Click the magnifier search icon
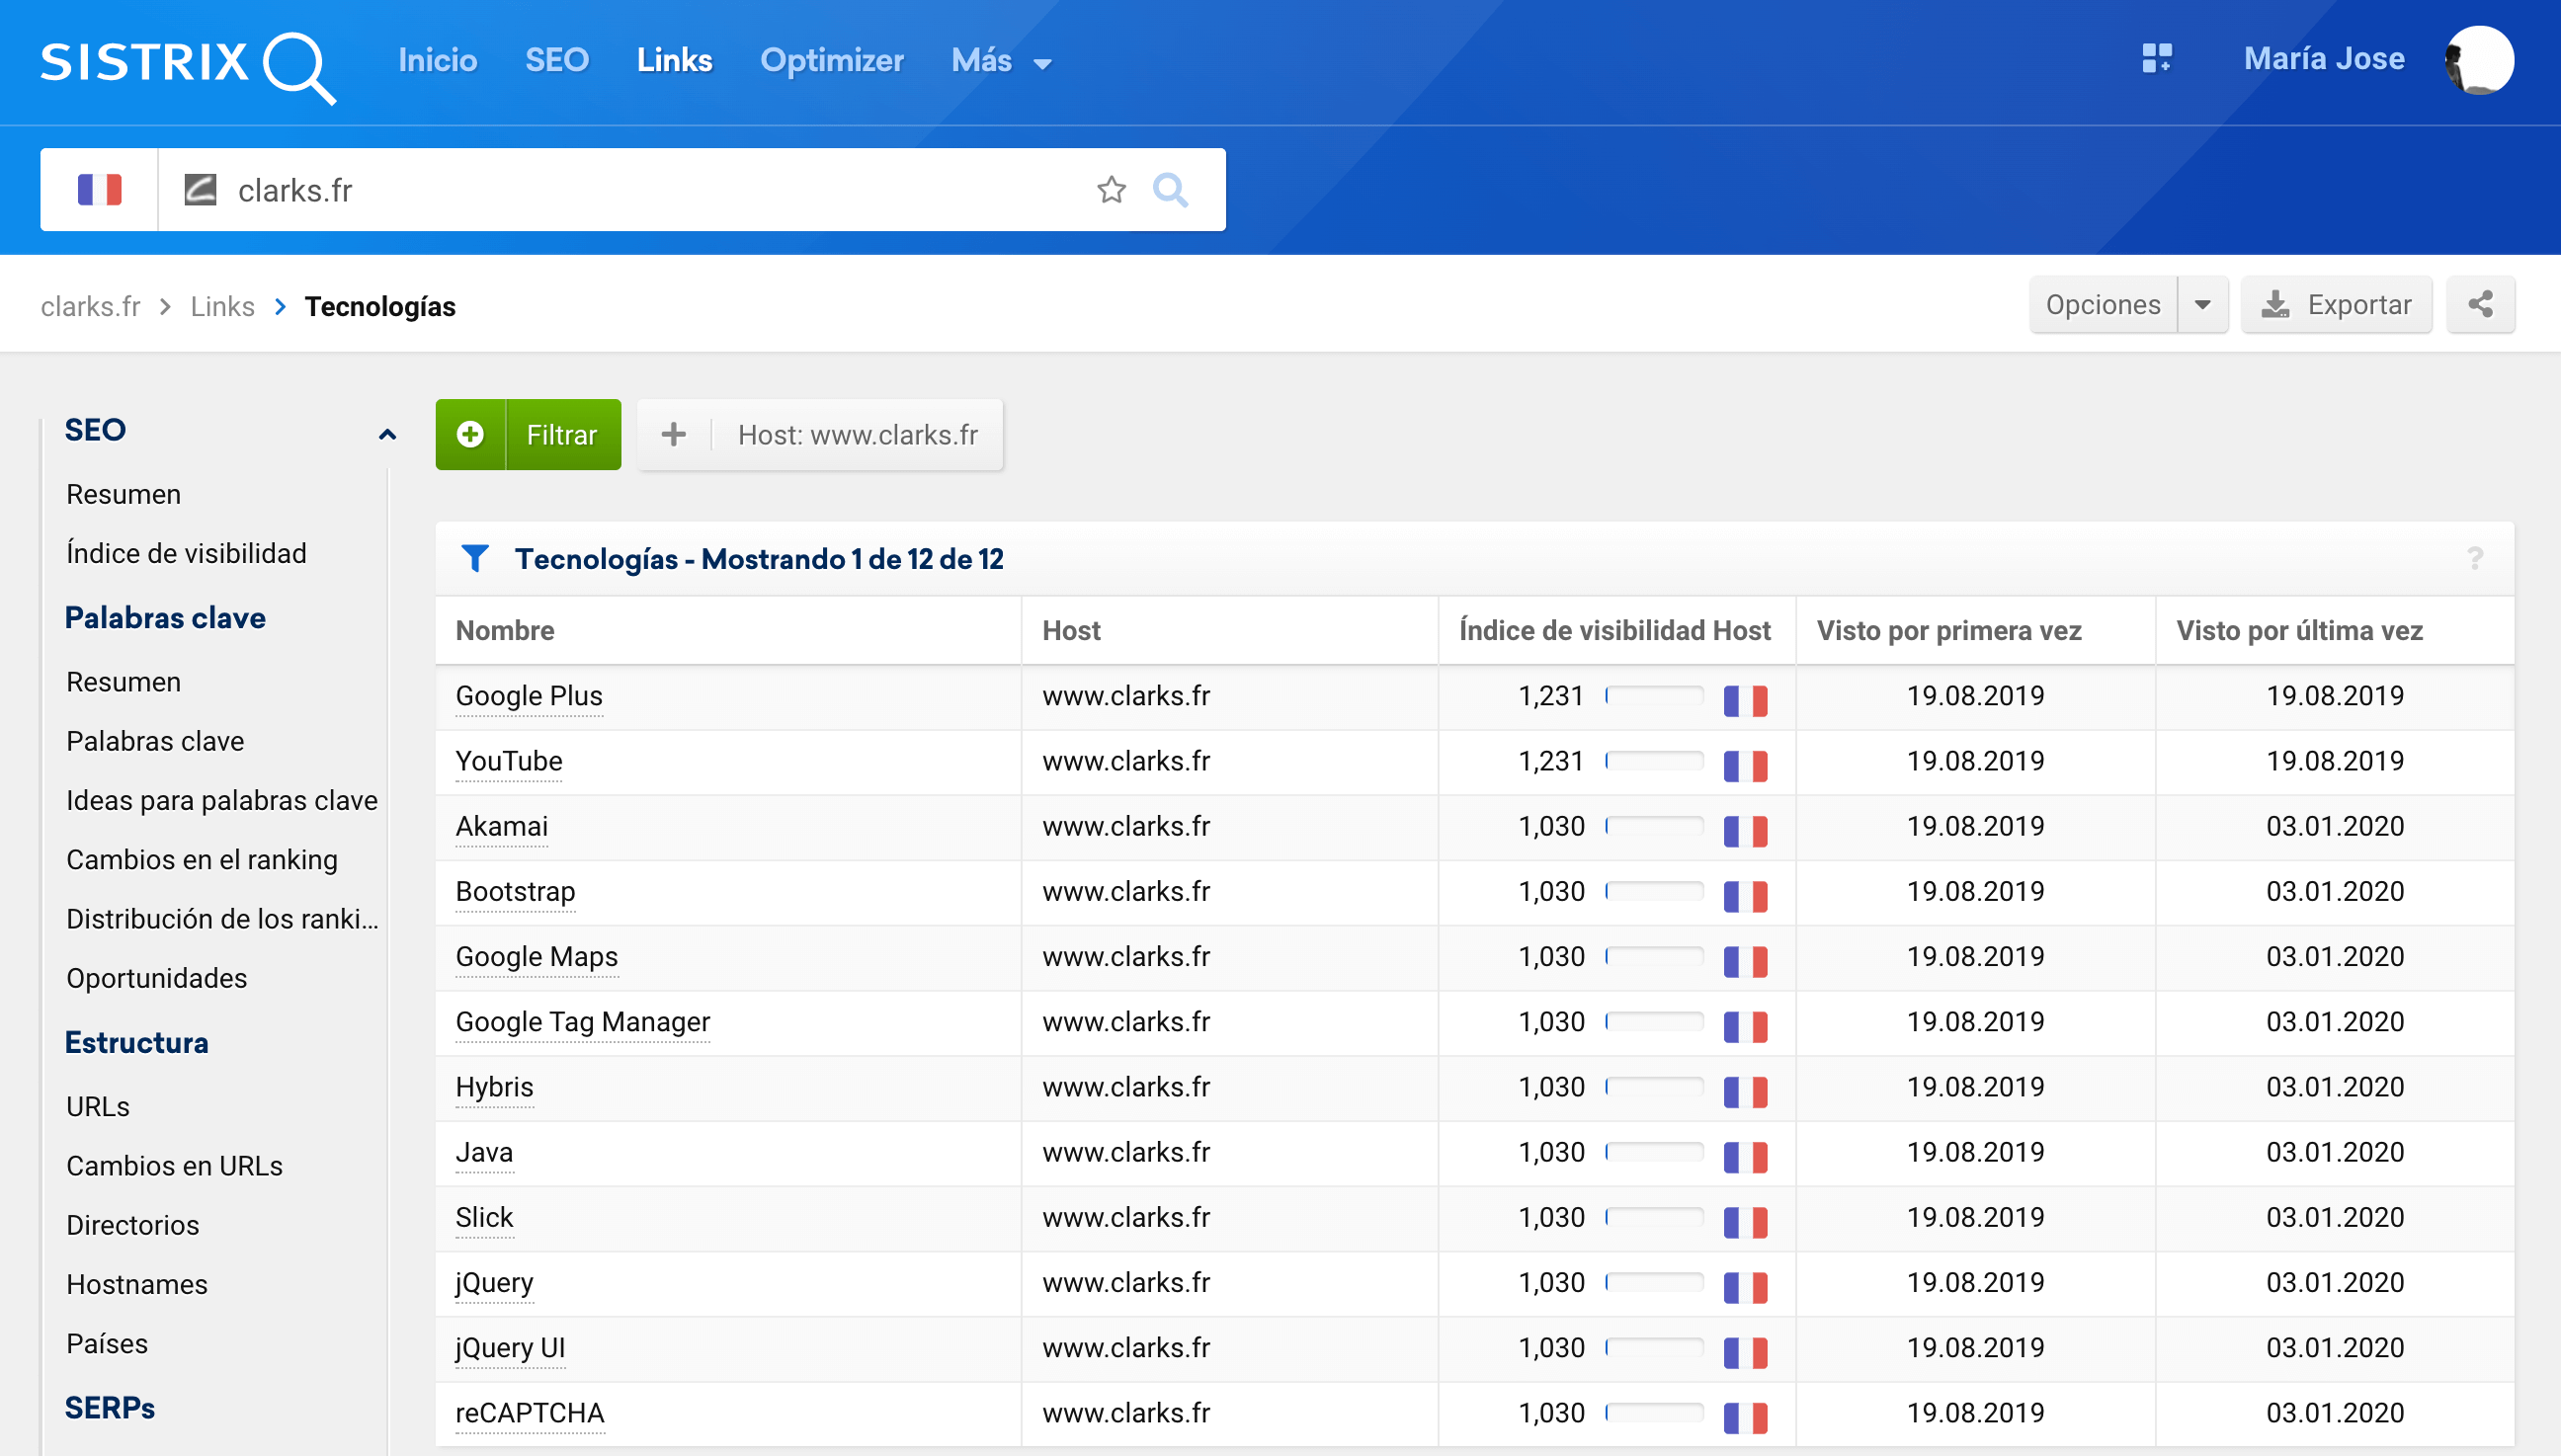Screen dimensions: 2561x1456 1170,190
